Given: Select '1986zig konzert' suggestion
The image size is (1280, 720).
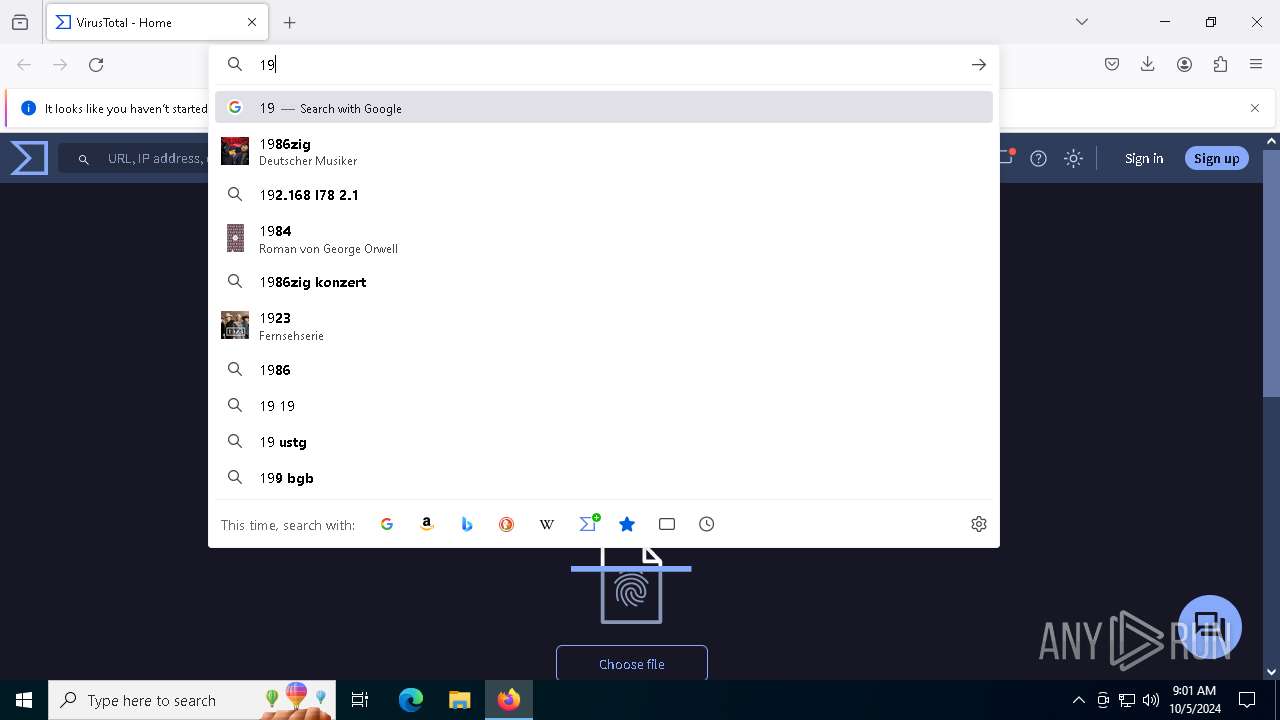Looking at the screenshot, I should pos(604,282).
